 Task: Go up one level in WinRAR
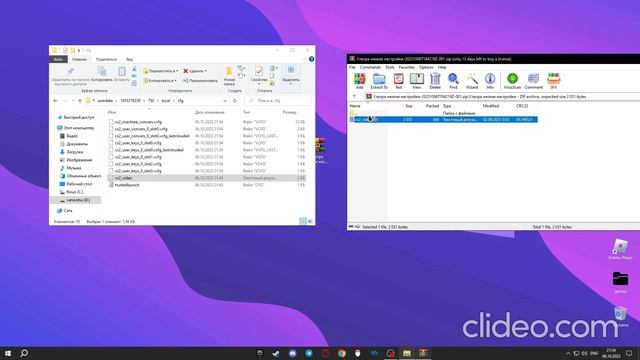pyautogui.click(x=354, y=97)
